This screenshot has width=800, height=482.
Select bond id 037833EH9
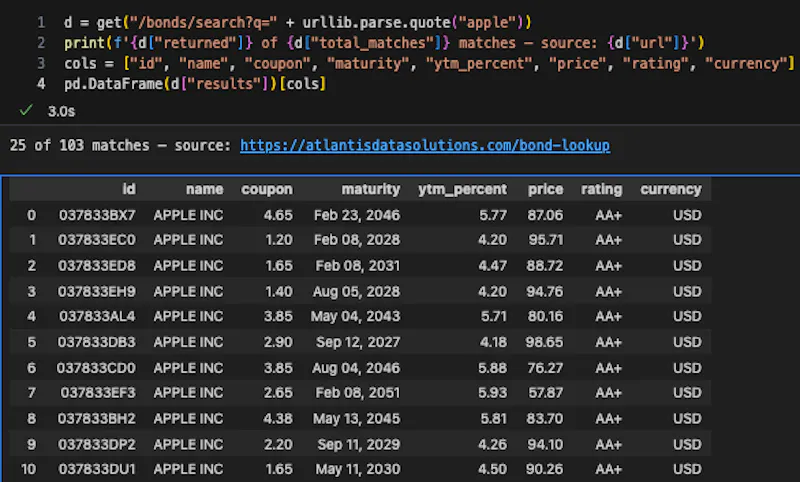(x=97, y=292)
